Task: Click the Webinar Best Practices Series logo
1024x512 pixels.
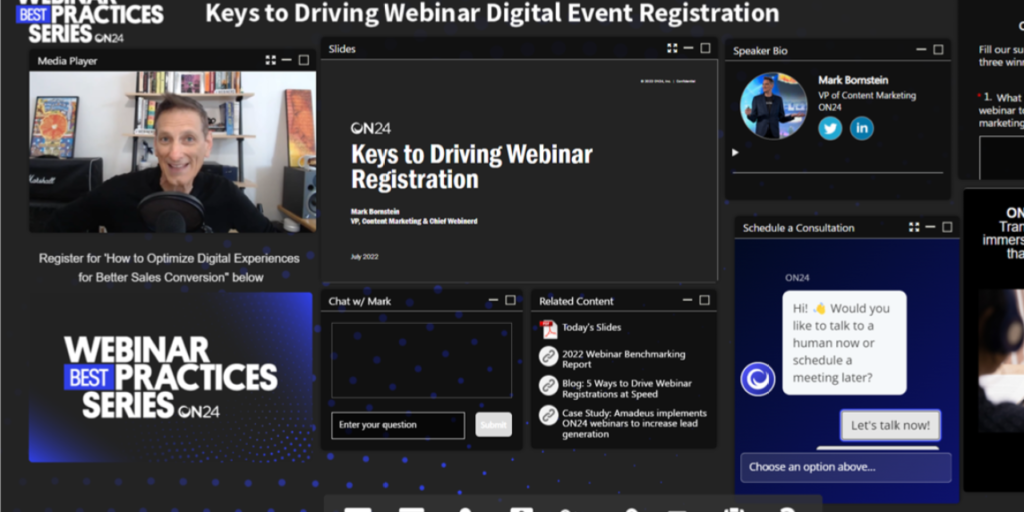Action: point(90,21)
